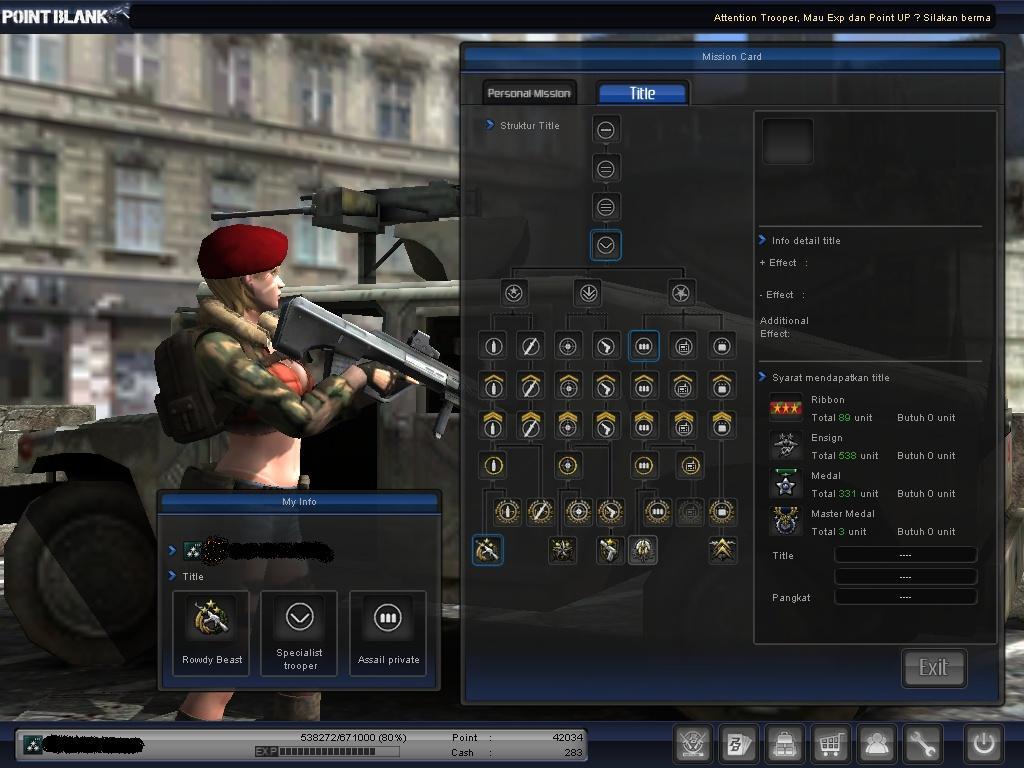1024x768 pixels.
Task: Click the gold-ring crosshair title icon
Action: pos(568,466)
